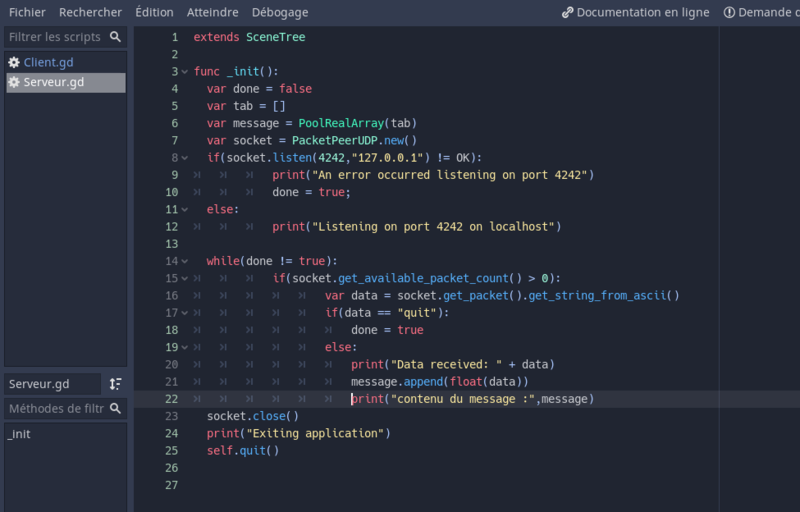800x512 pixels.
Task: Select the Client.gd script in the list
Action: click(x=48, y=62)
